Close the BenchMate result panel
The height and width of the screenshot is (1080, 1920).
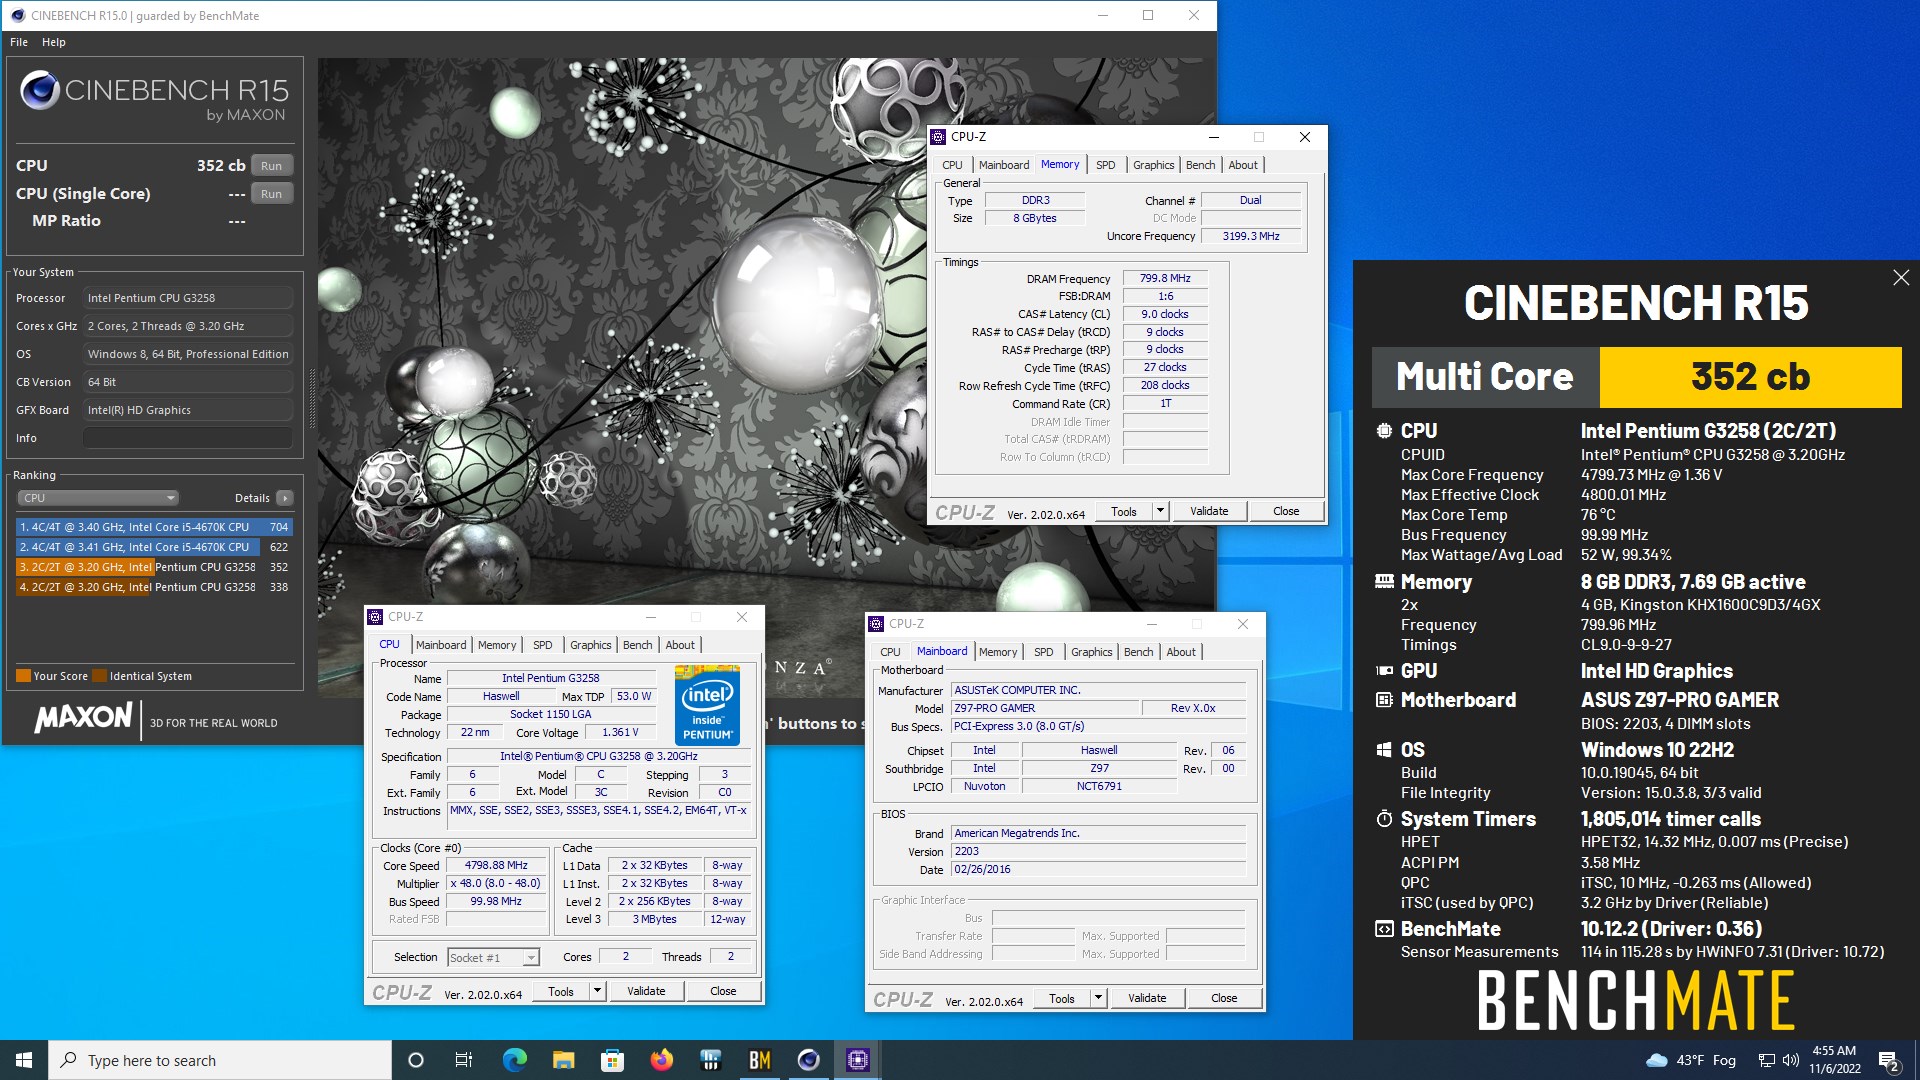pos(1901,278)
